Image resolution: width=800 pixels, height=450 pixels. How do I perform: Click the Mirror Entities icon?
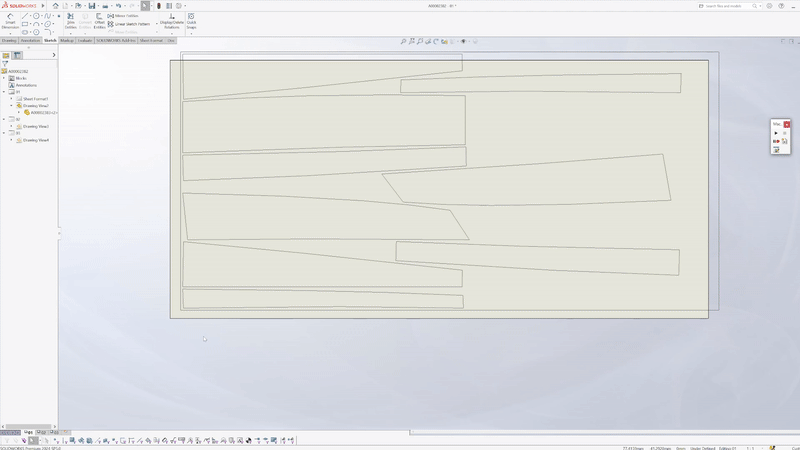click(127, 16)
